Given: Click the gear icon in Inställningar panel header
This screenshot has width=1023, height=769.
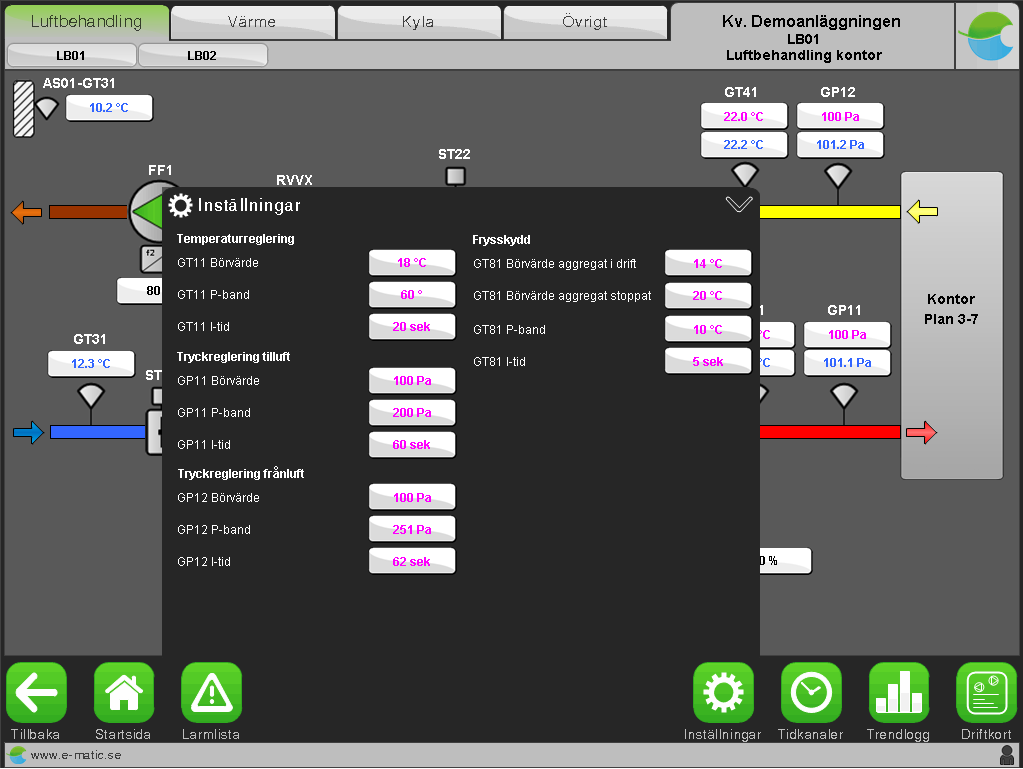Looking at the screenshot, I should pyautogui.click(x=180, y=205).
